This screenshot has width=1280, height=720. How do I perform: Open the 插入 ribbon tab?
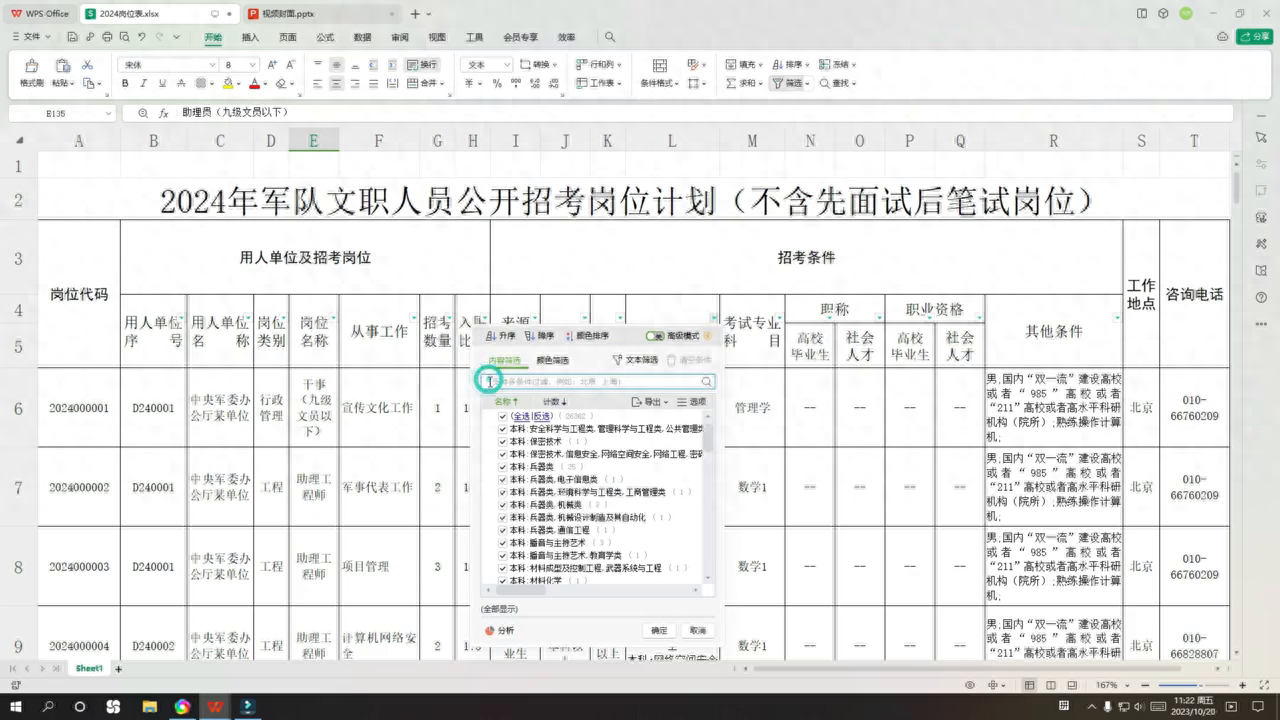(x=250, y=37)
